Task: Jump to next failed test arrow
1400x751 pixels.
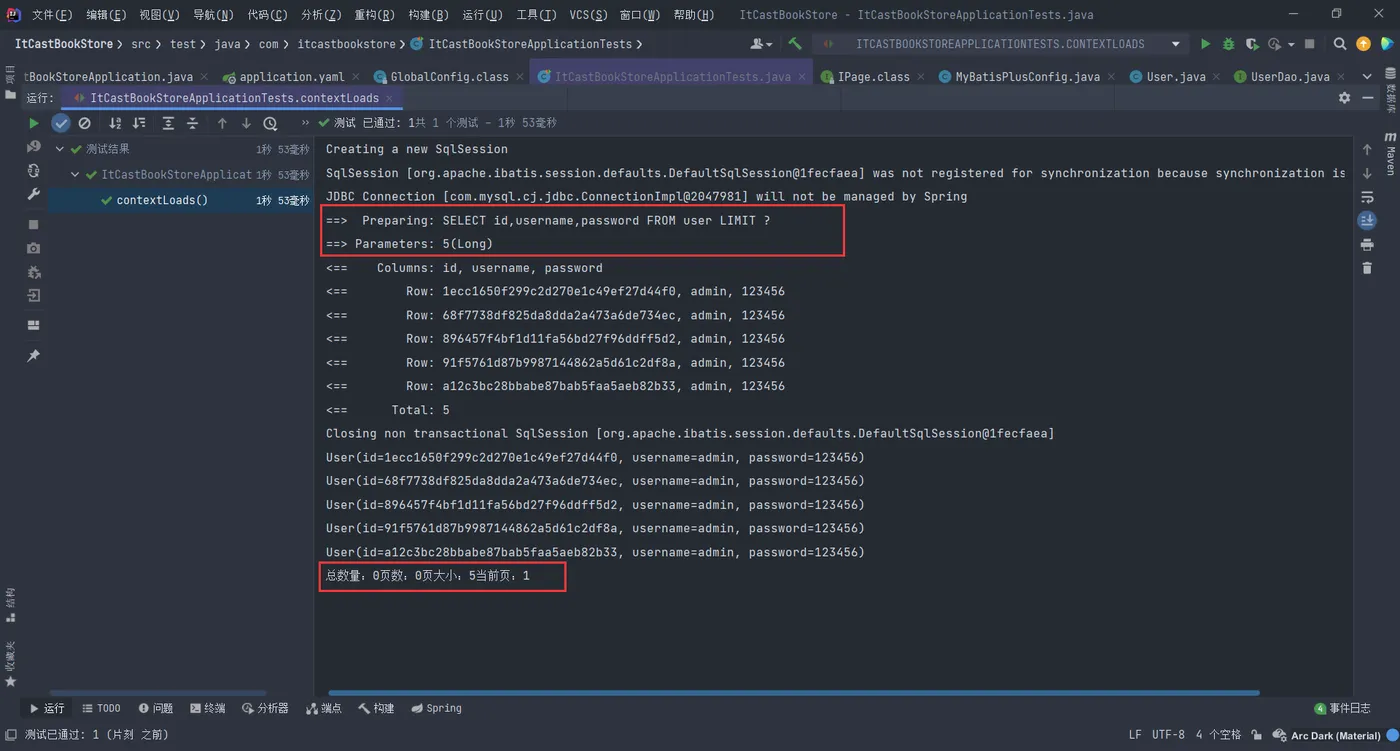Action: (246, 123)
